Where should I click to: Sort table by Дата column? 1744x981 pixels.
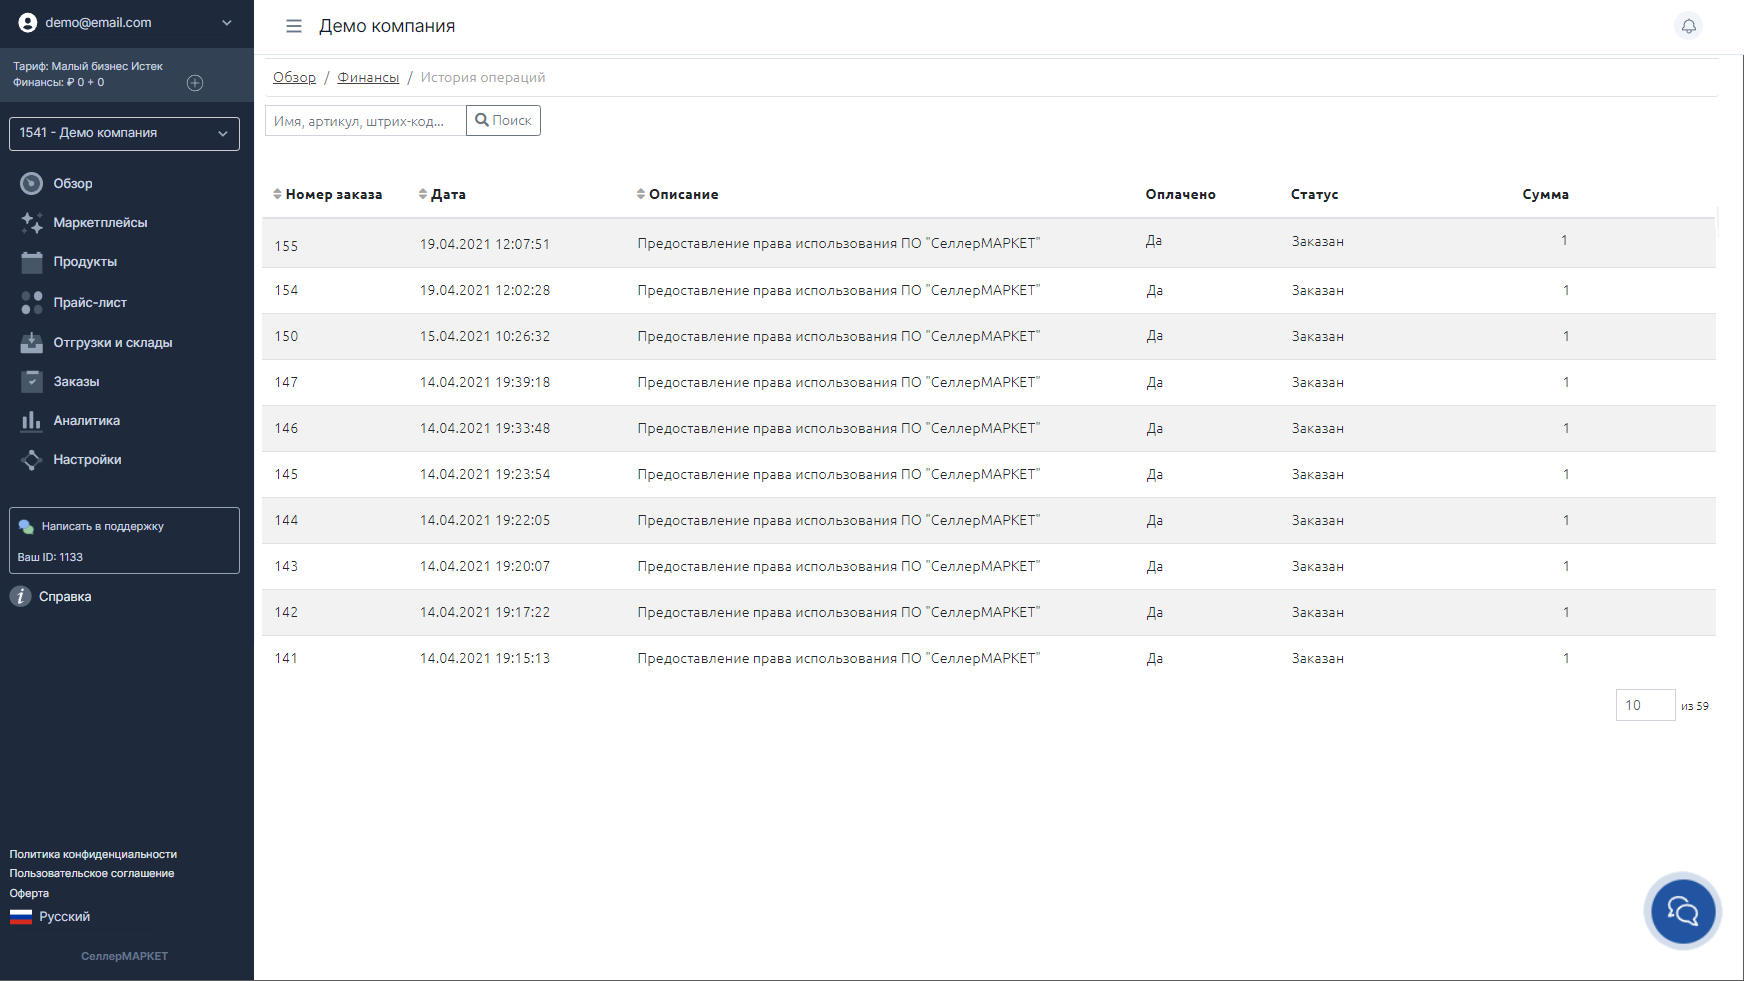[x=443, y=194]
